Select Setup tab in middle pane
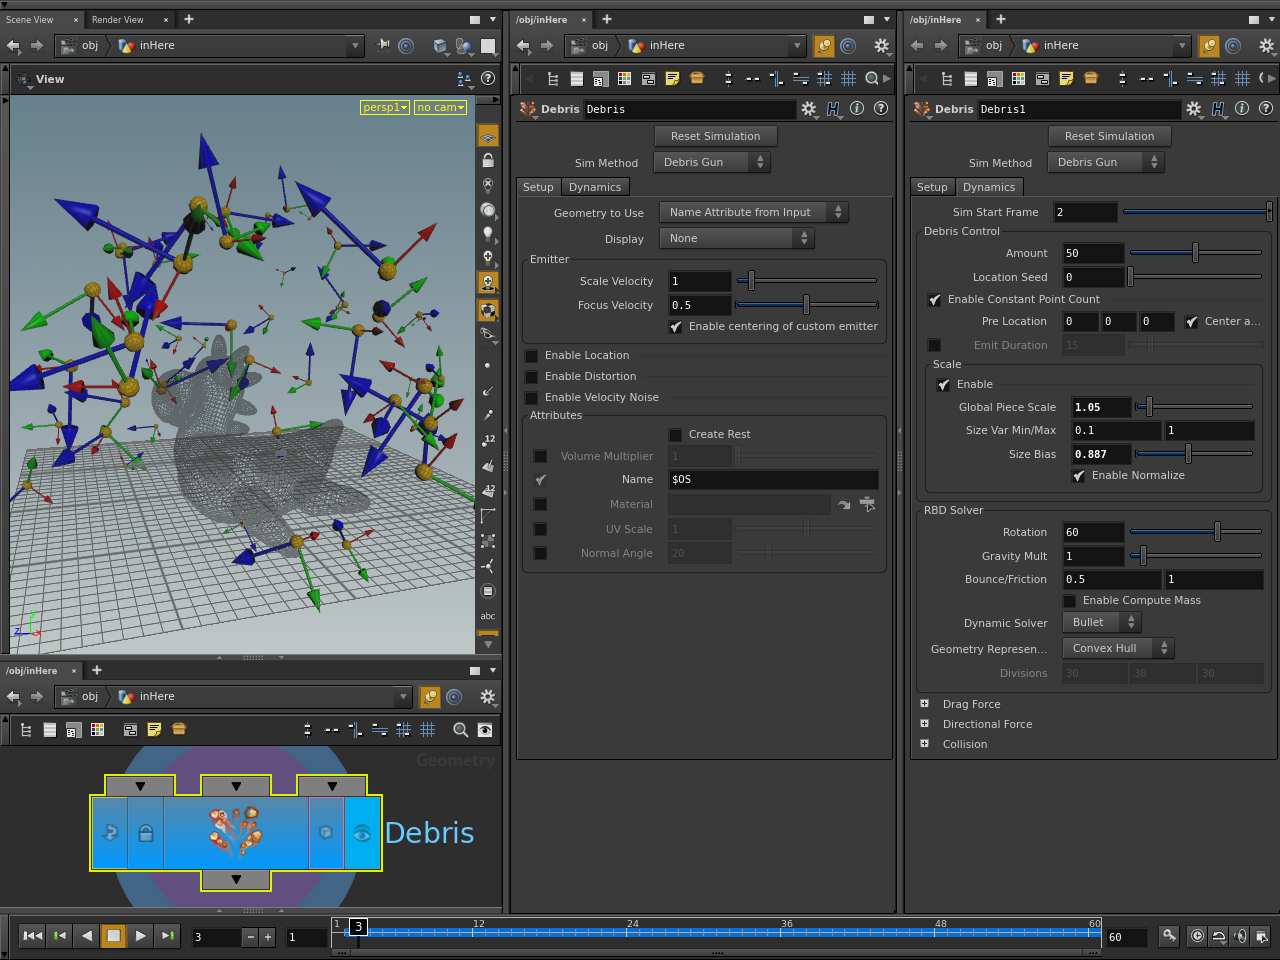Image resolution: width=1280 pixels, height=960 pixels. [538, 187]
